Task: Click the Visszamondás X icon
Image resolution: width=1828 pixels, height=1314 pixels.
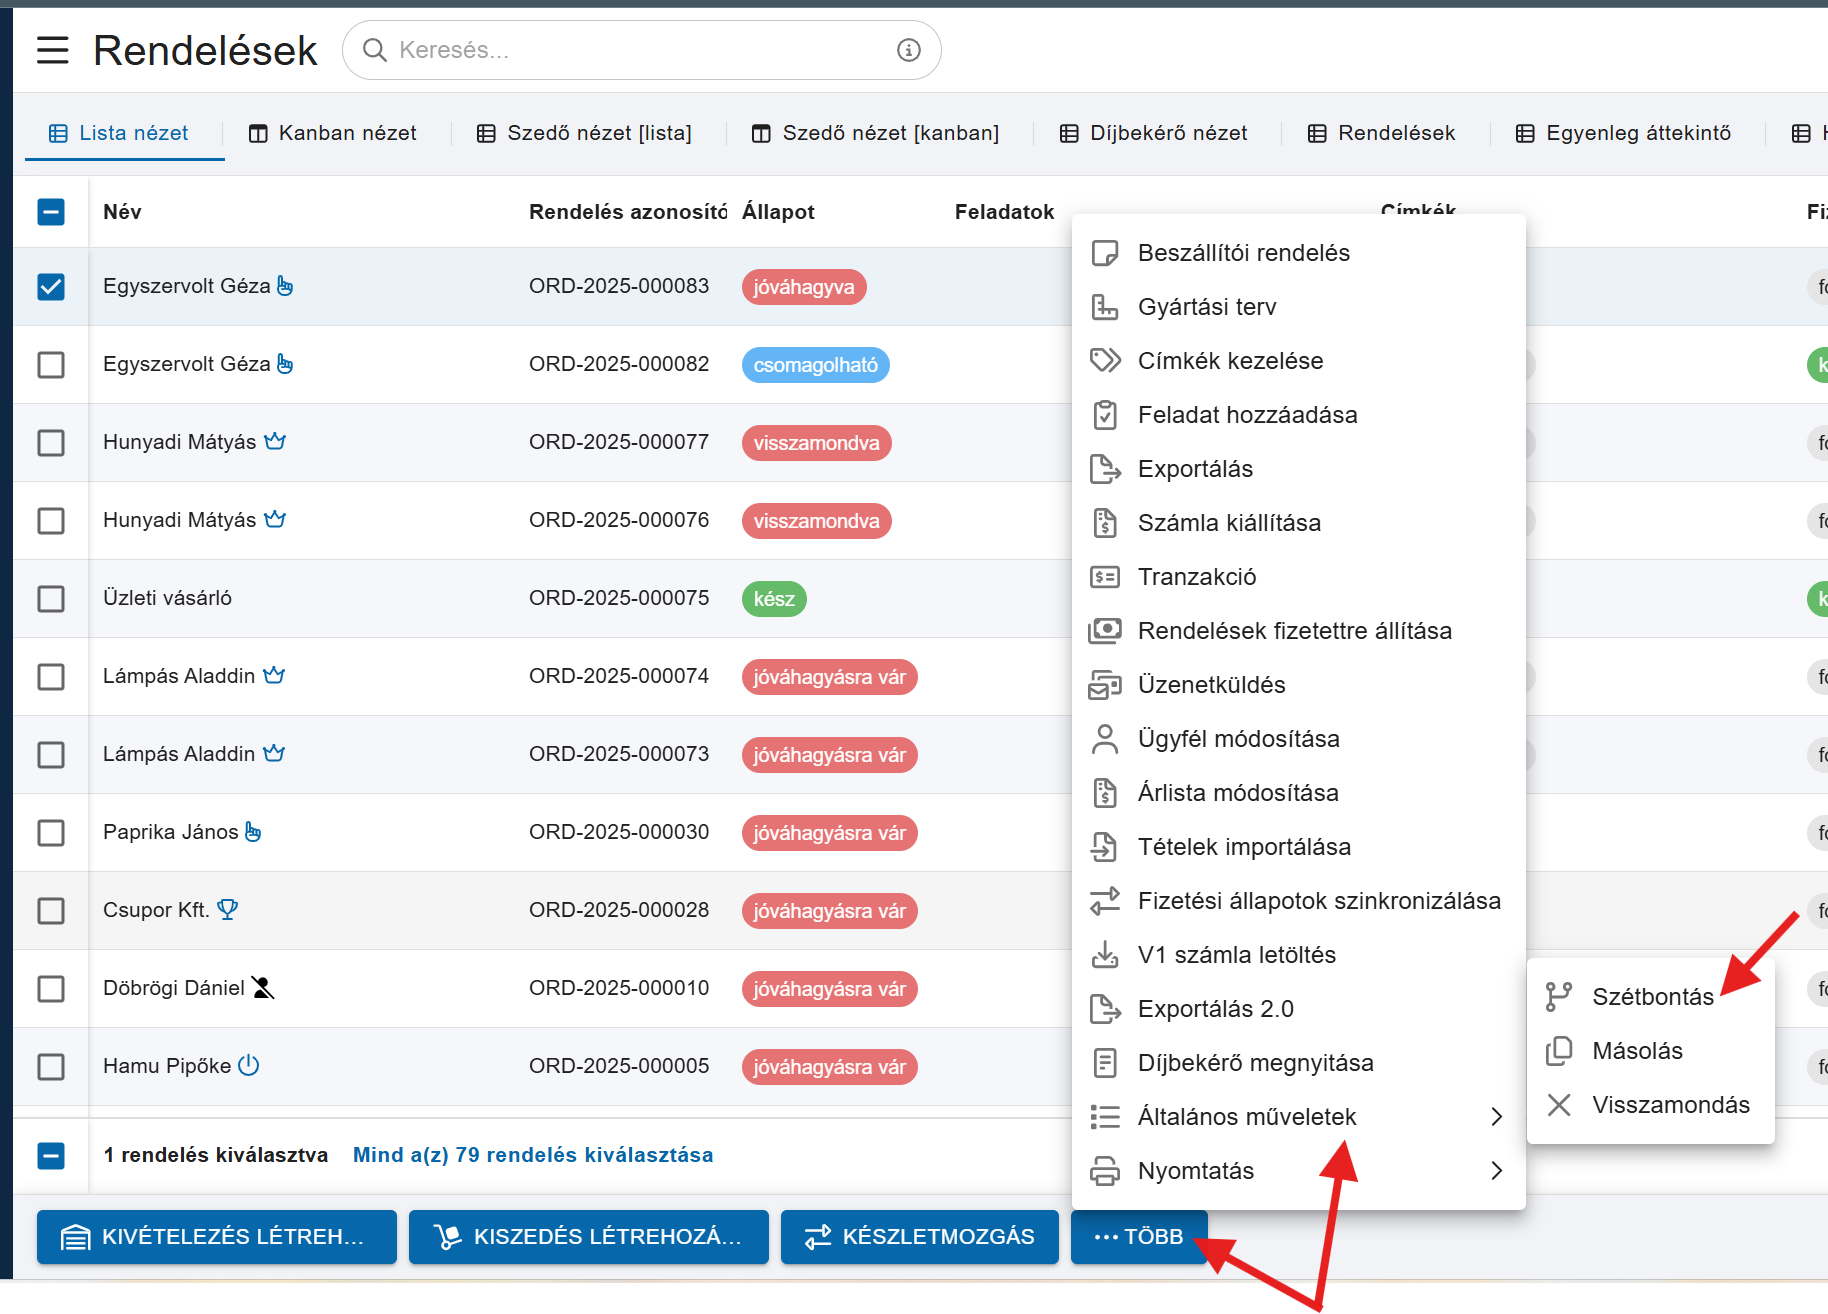Action: [x=1558, y=1104]
